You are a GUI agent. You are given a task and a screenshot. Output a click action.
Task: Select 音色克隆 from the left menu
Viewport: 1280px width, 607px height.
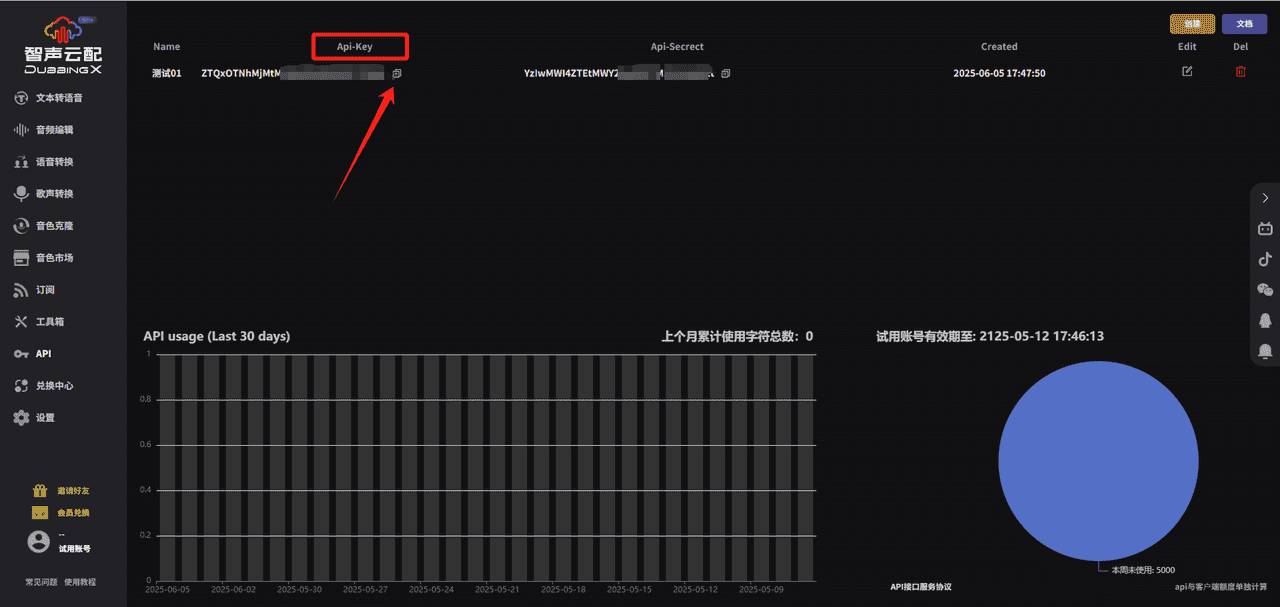[54, 226]
